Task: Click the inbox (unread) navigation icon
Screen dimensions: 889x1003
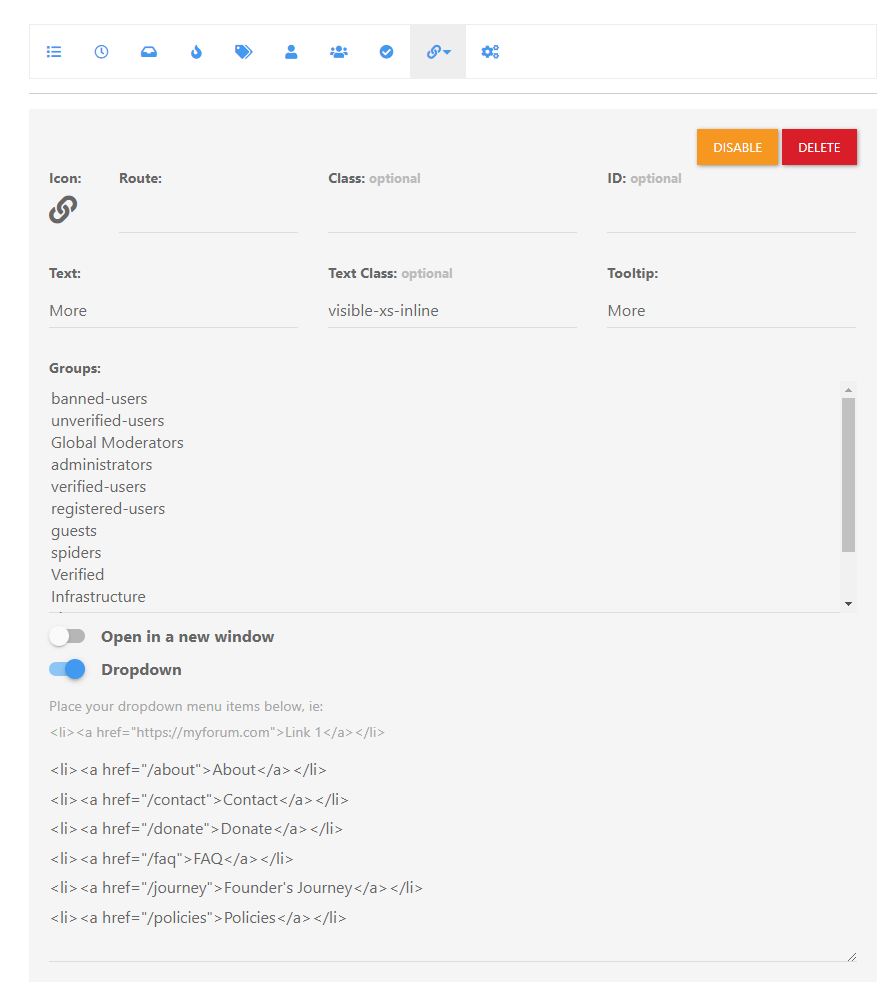Action: [149, 52]
